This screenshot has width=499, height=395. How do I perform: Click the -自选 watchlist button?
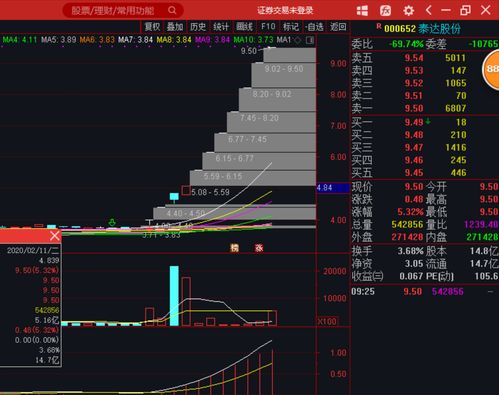[314, 27]
